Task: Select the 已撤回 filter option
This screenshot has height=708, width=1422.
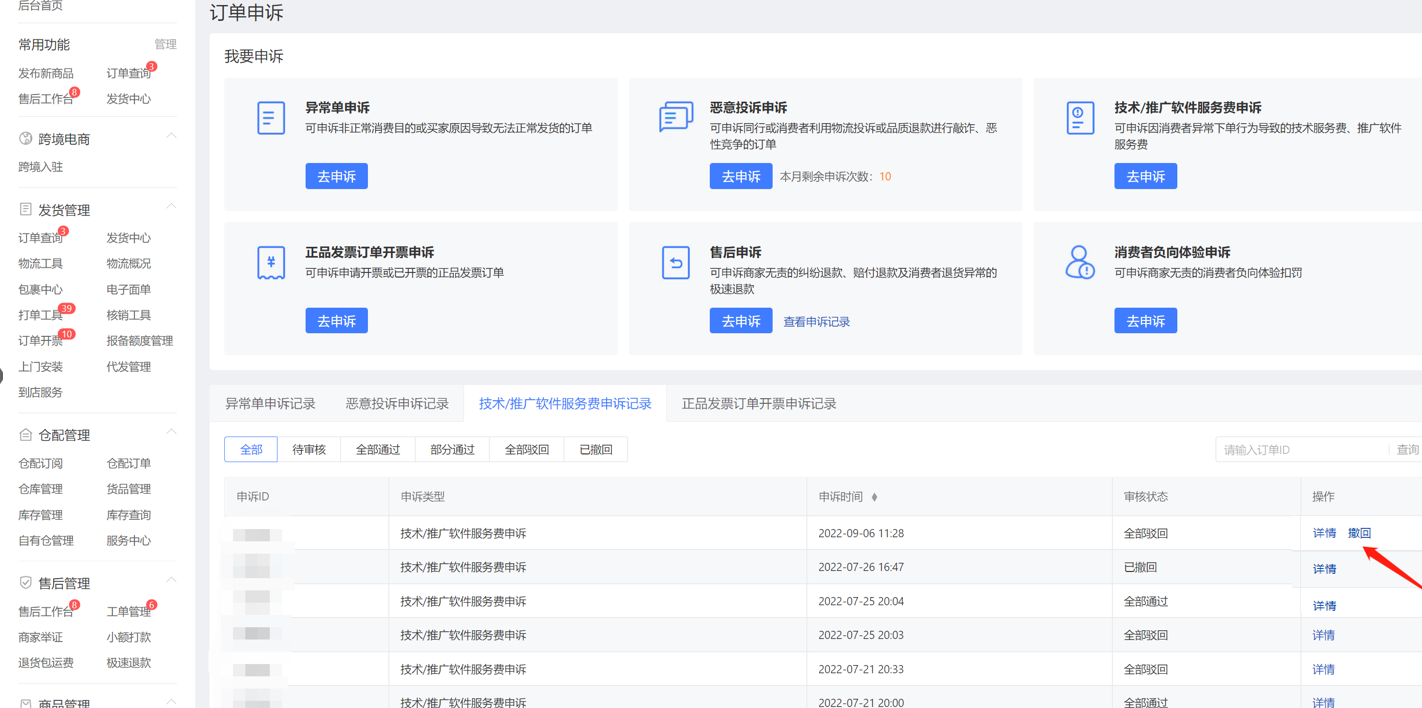Action: pyautogui.click(x=595, y=449)
